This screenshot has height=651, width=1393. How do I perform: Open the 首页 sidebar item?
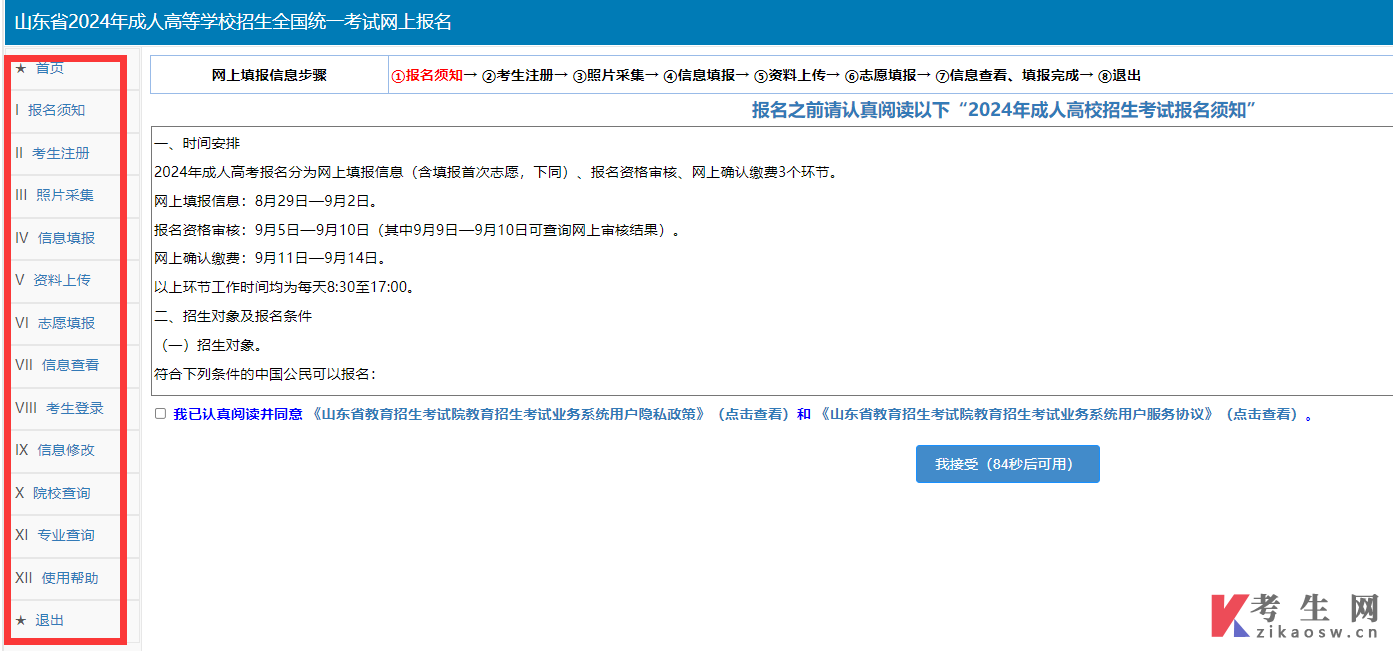click(x=50, y=68)
